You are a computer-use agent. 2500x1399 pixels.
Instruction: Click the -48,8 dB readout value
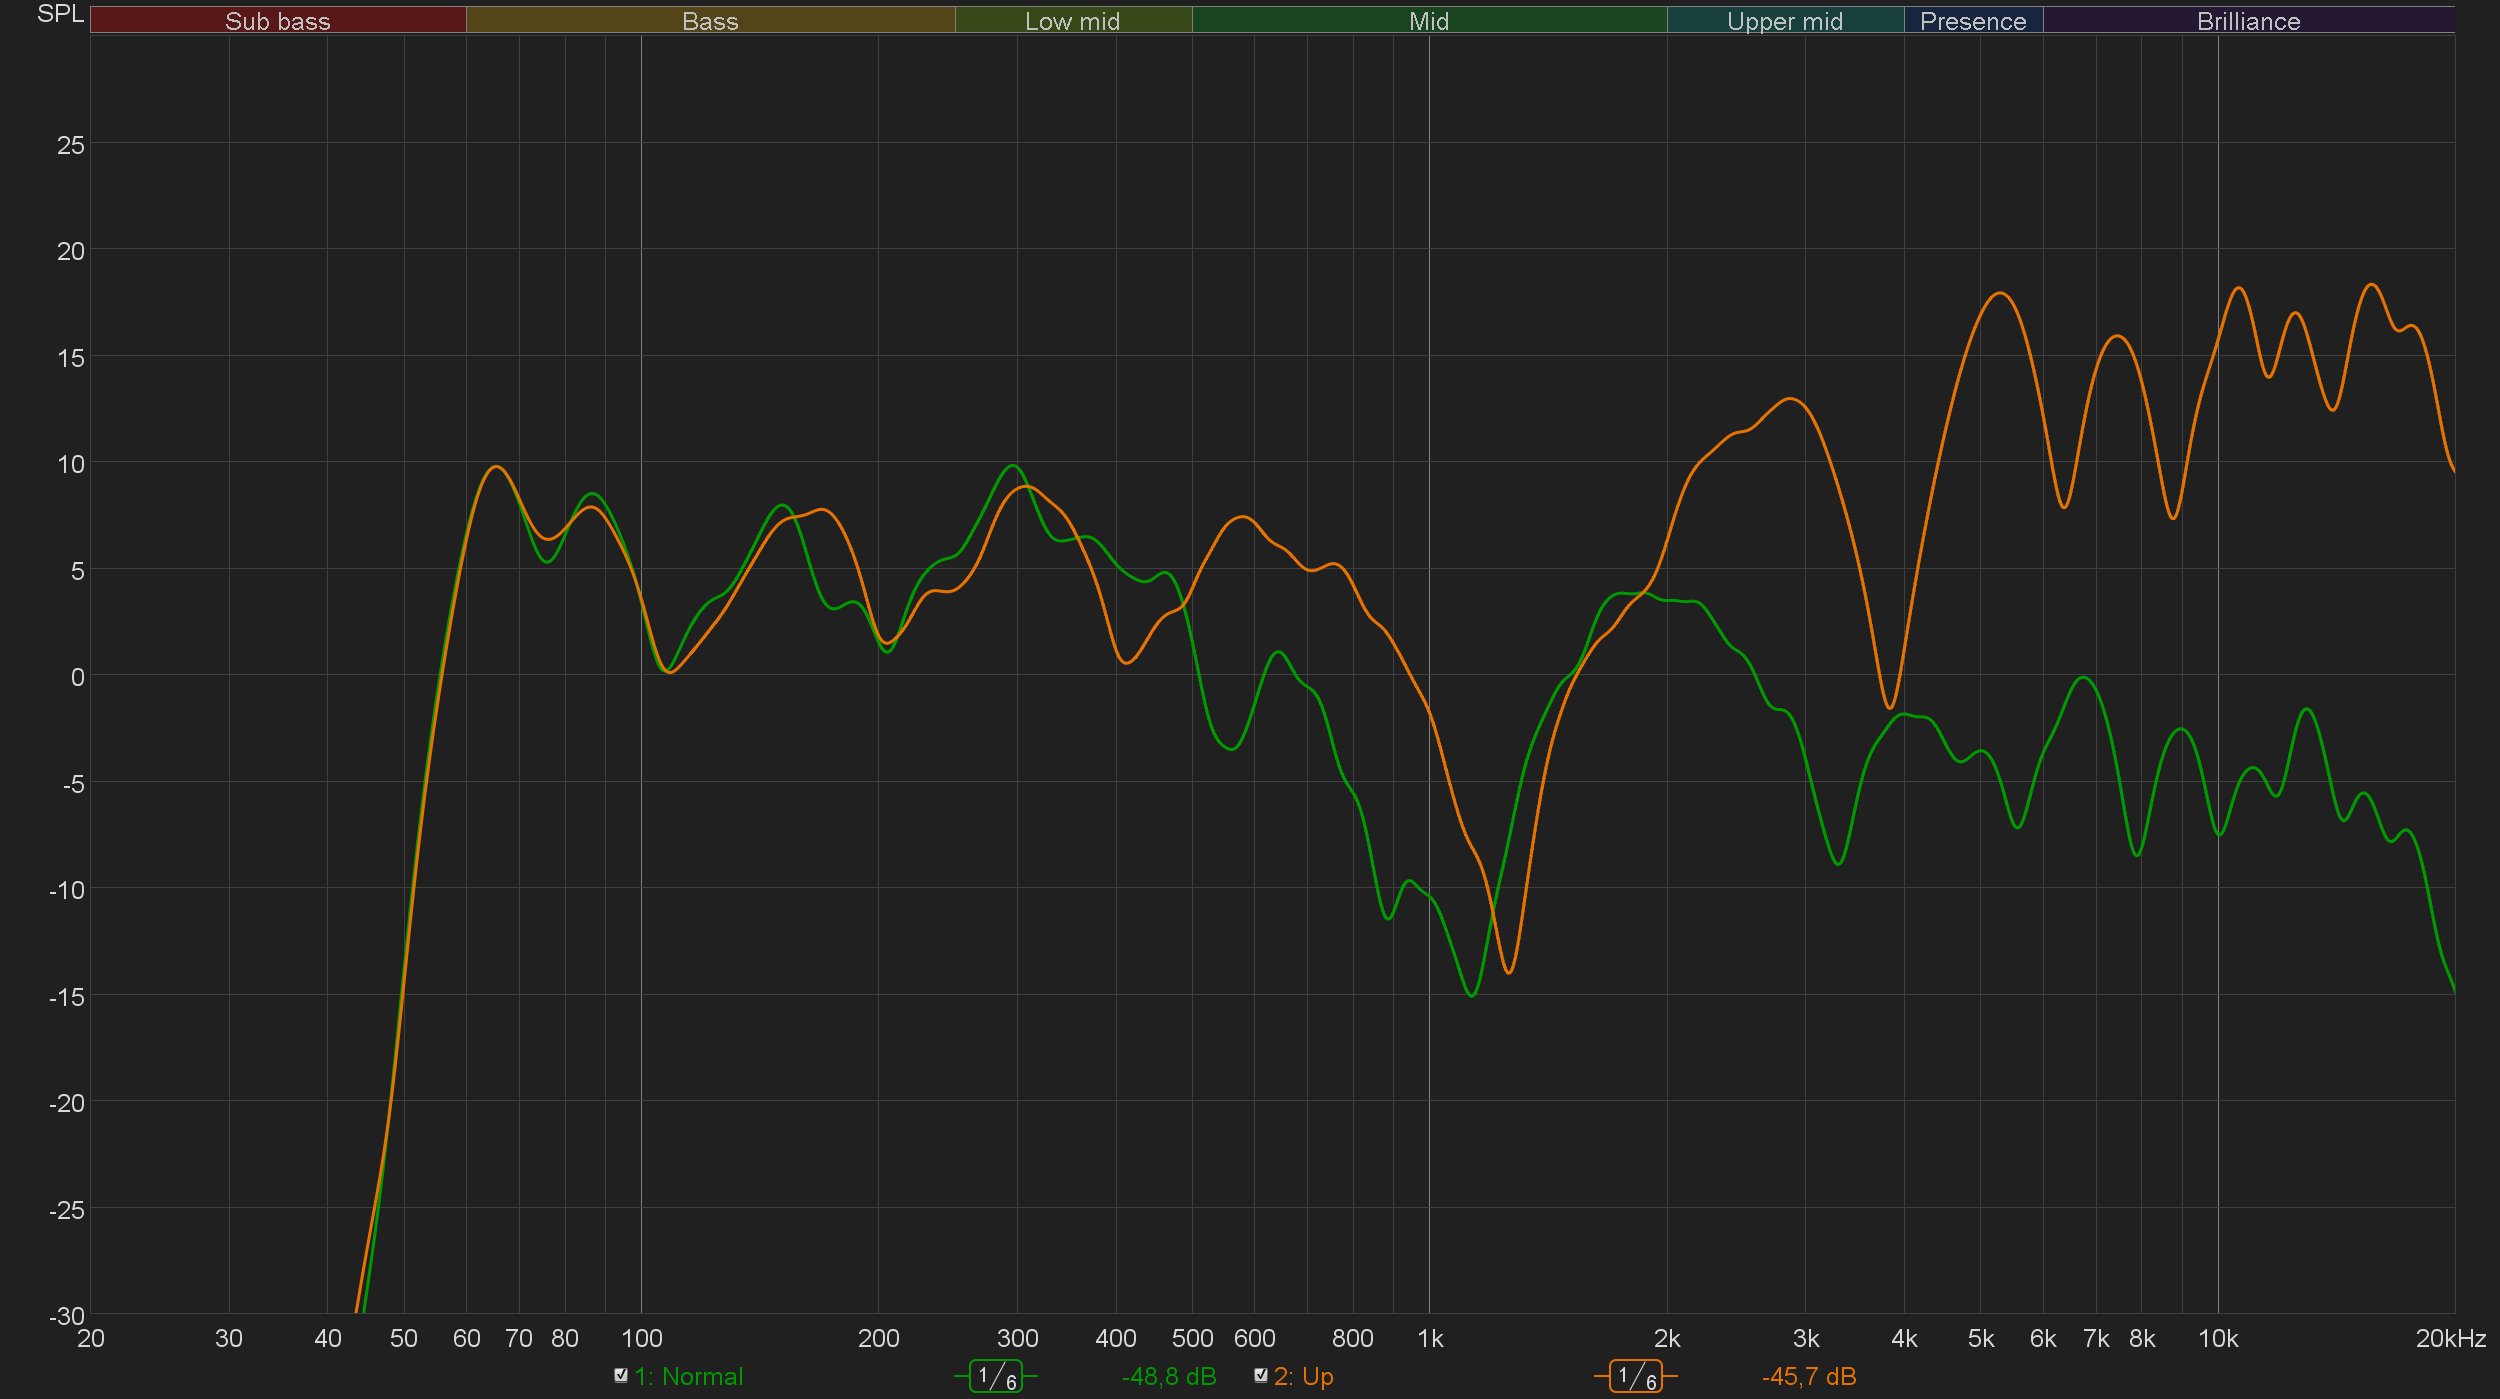point(1169,1377)
